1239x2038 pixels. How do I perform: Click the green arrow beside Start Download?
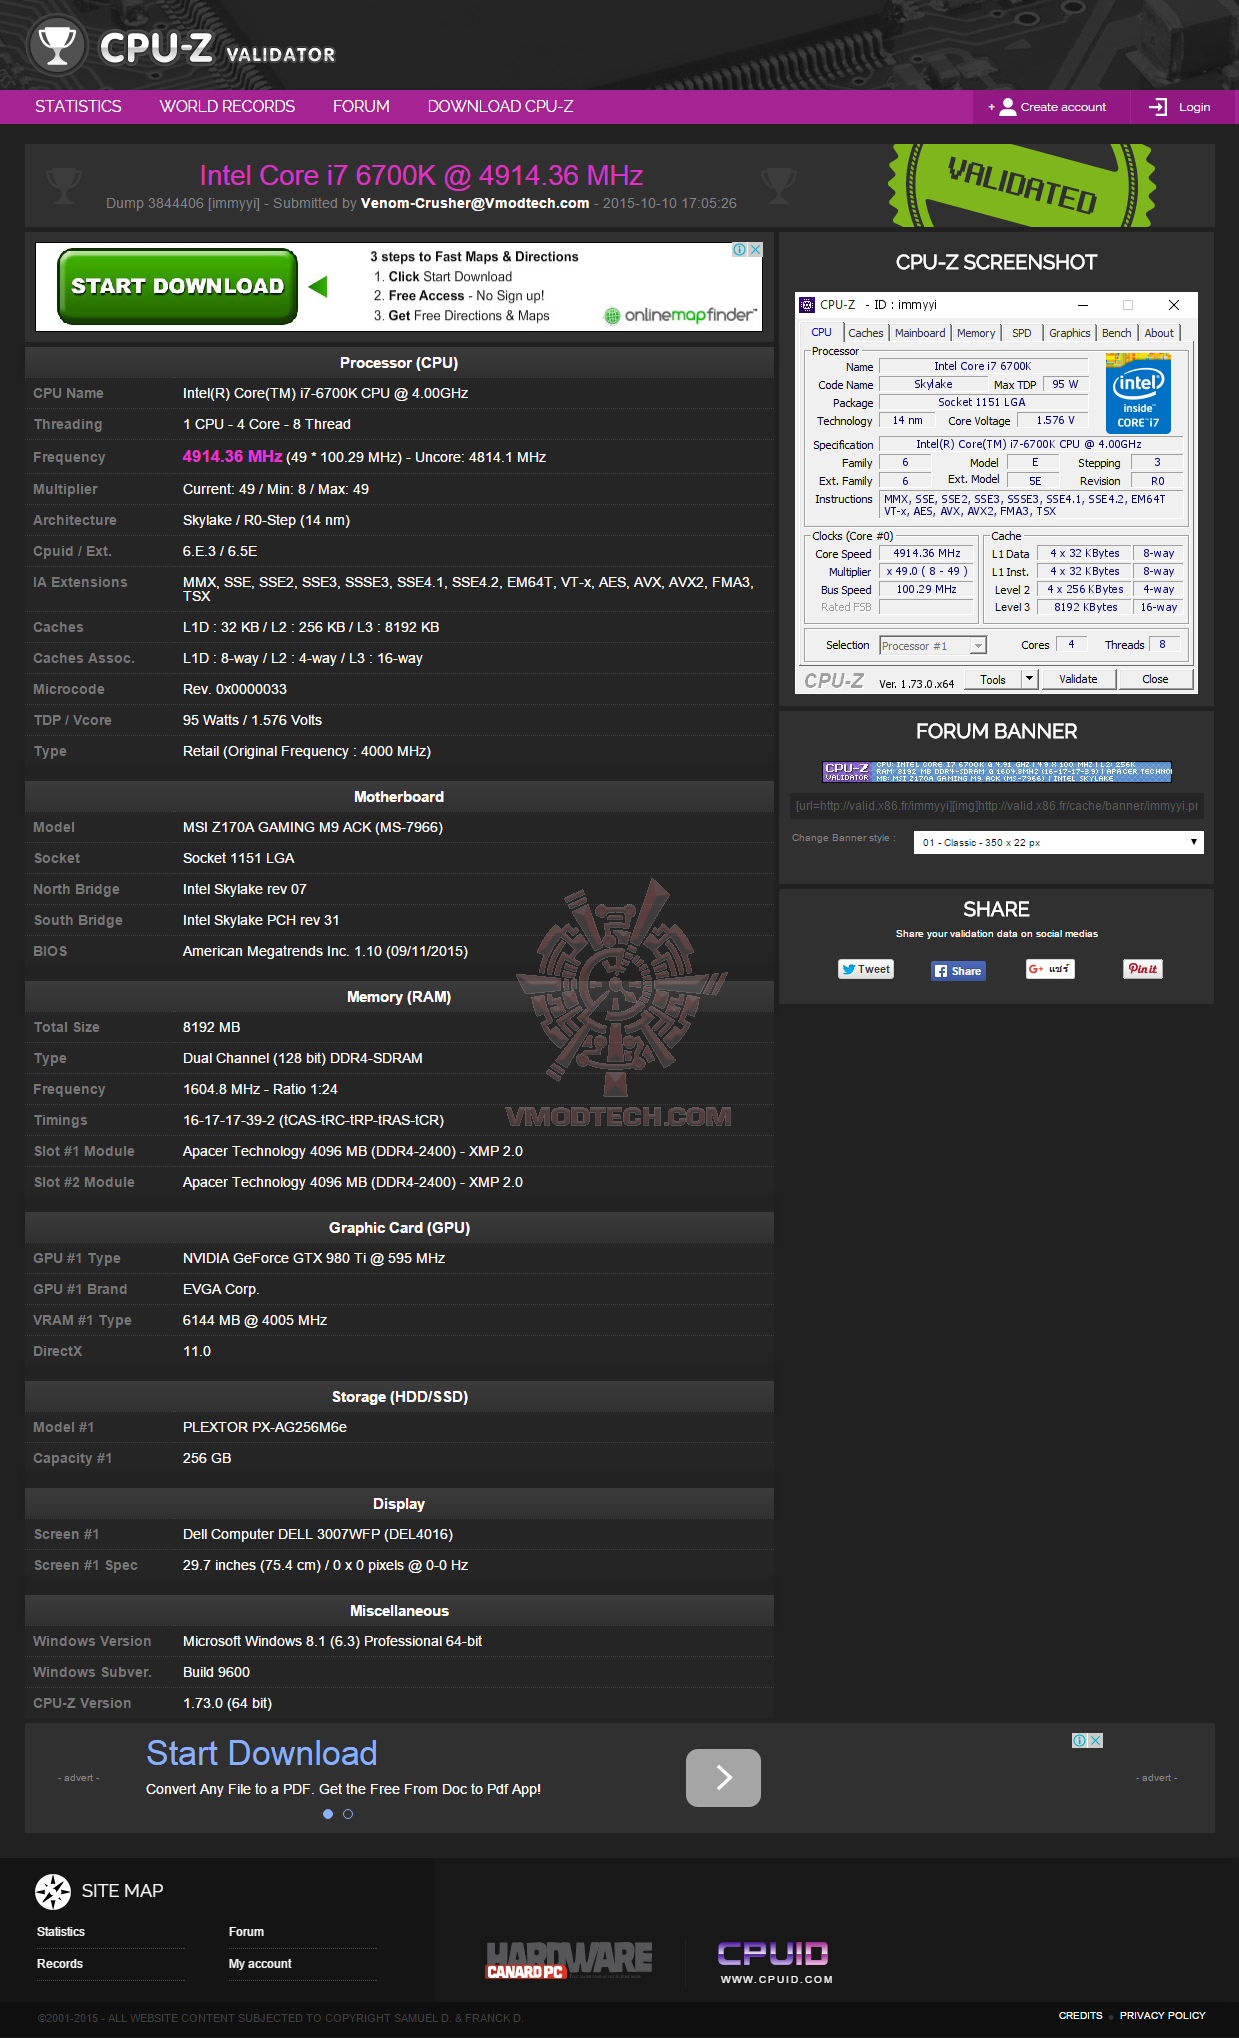318,287
